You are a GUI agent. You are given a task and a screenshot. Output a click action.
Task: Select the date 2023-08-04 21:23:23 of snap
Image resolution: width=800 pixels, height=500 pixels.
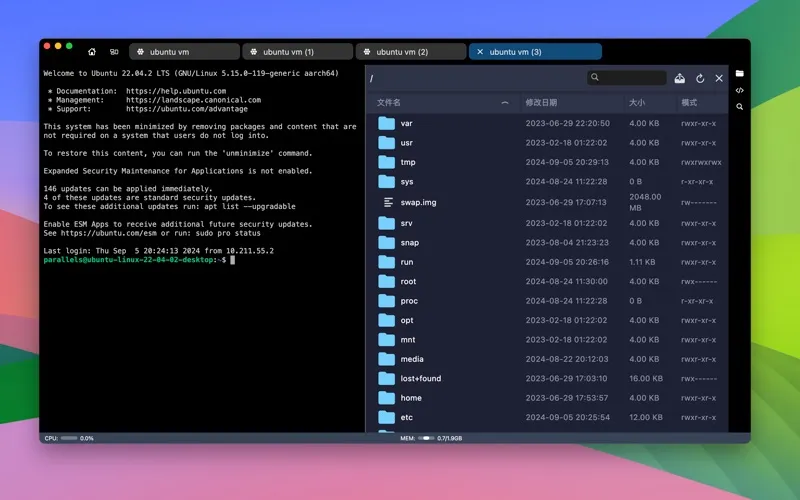click(x=566, y=242)
